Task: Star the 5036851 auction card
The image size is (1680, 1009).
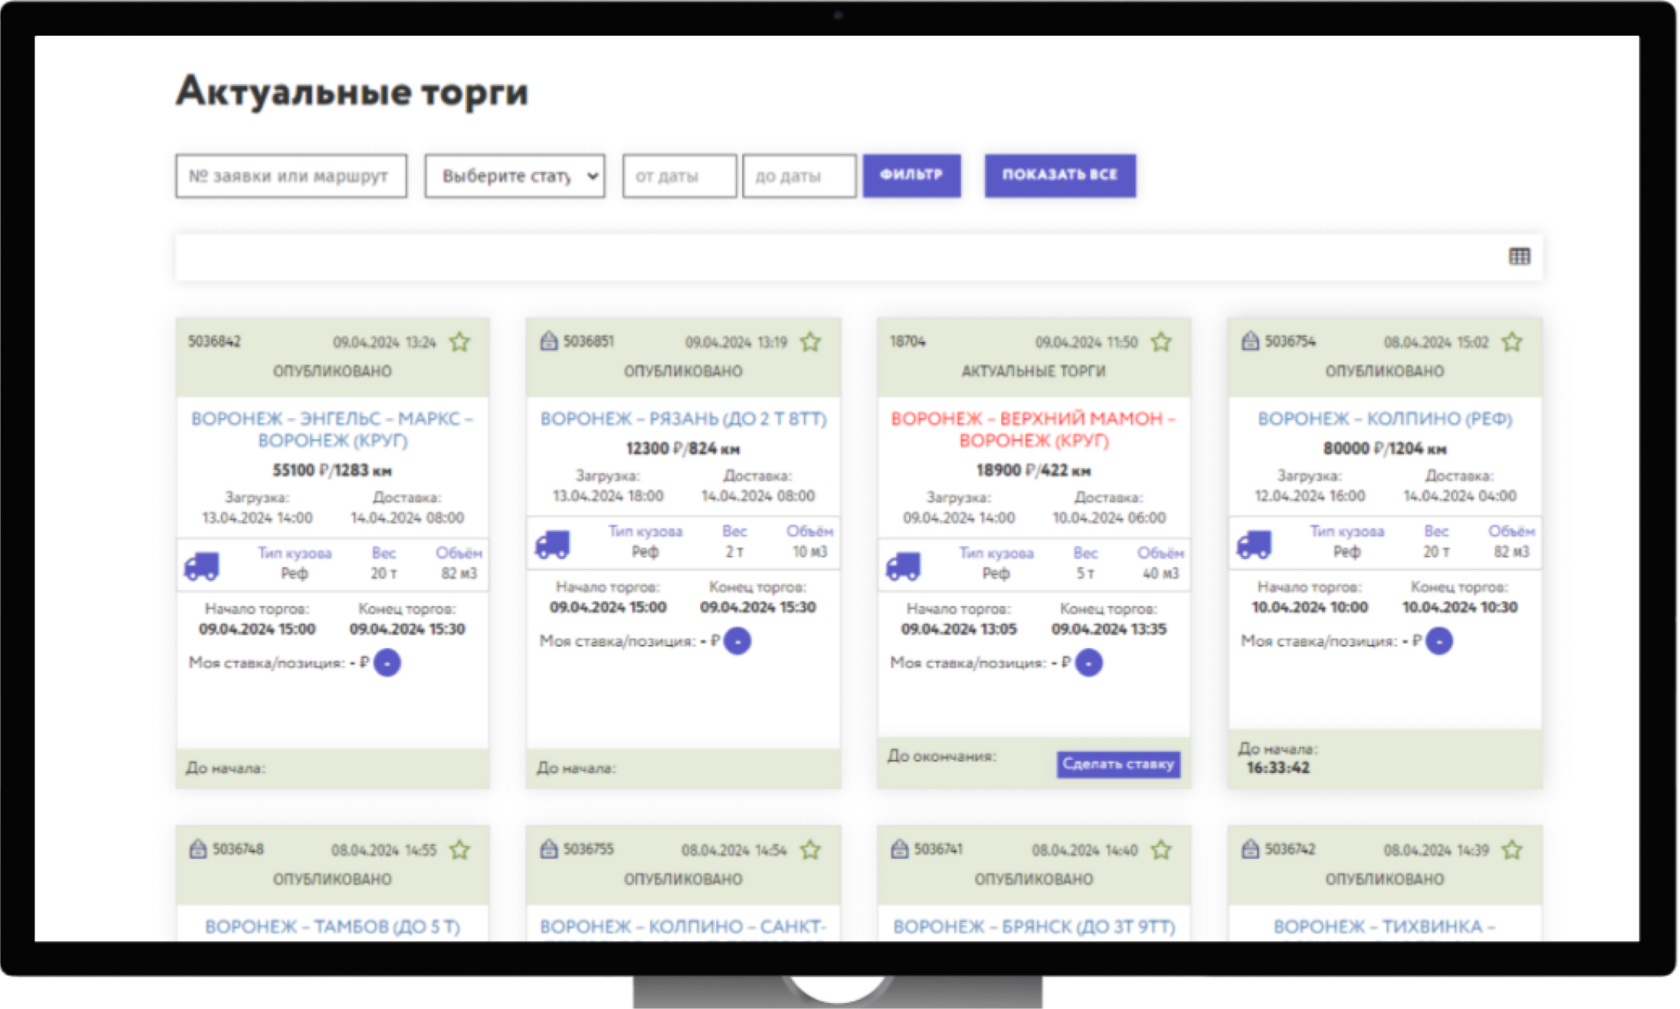Action: [811, 342]
